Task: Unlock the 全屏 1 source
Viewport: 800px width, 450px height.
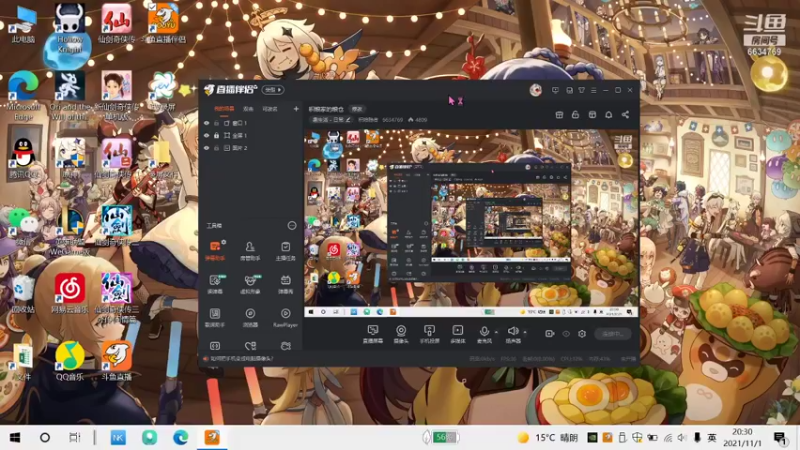Action: pyautogui.click(x=216, y=136)
